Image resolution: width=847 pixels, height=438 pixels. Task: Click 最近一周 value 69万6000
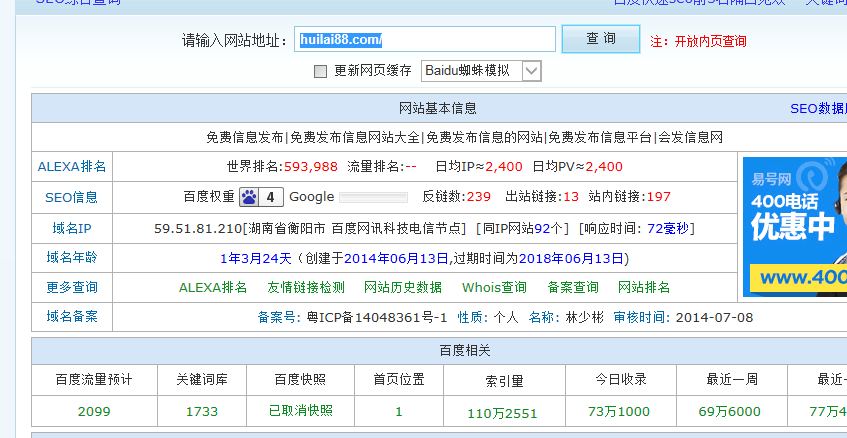tap(729, 412)
